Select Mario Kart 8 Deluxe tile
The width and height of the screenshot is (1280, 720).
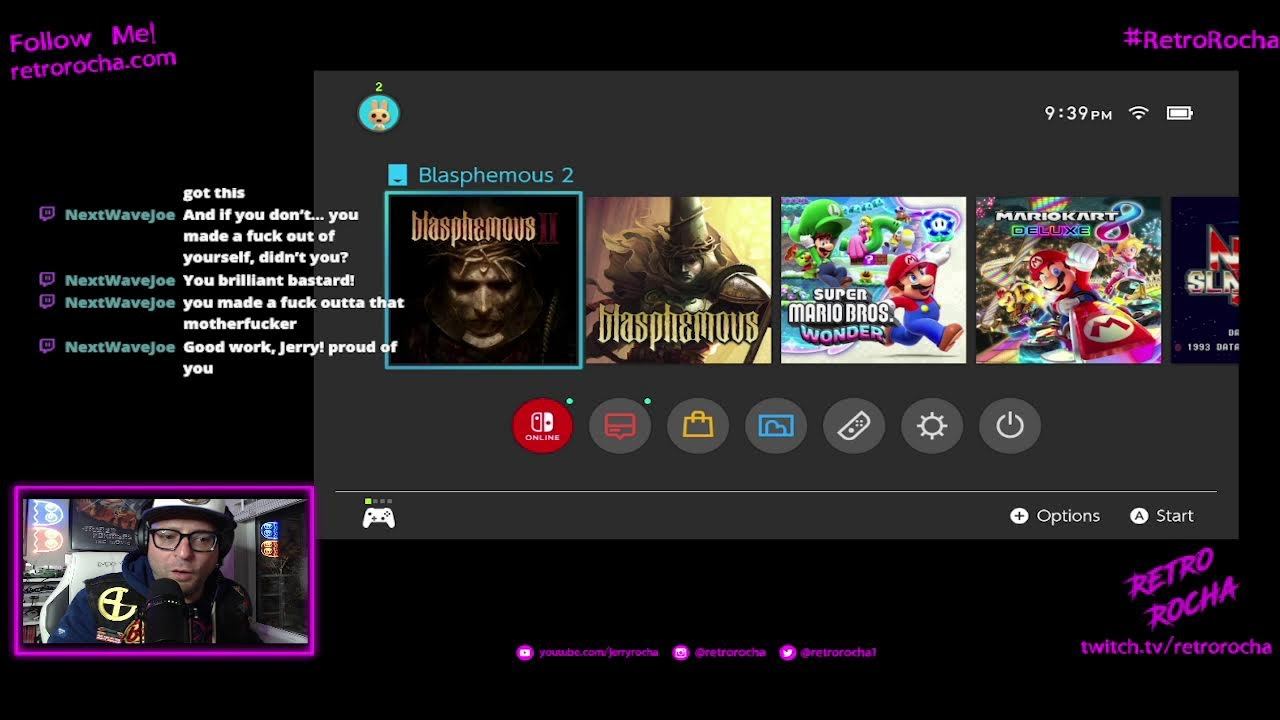pos(1068,280)
